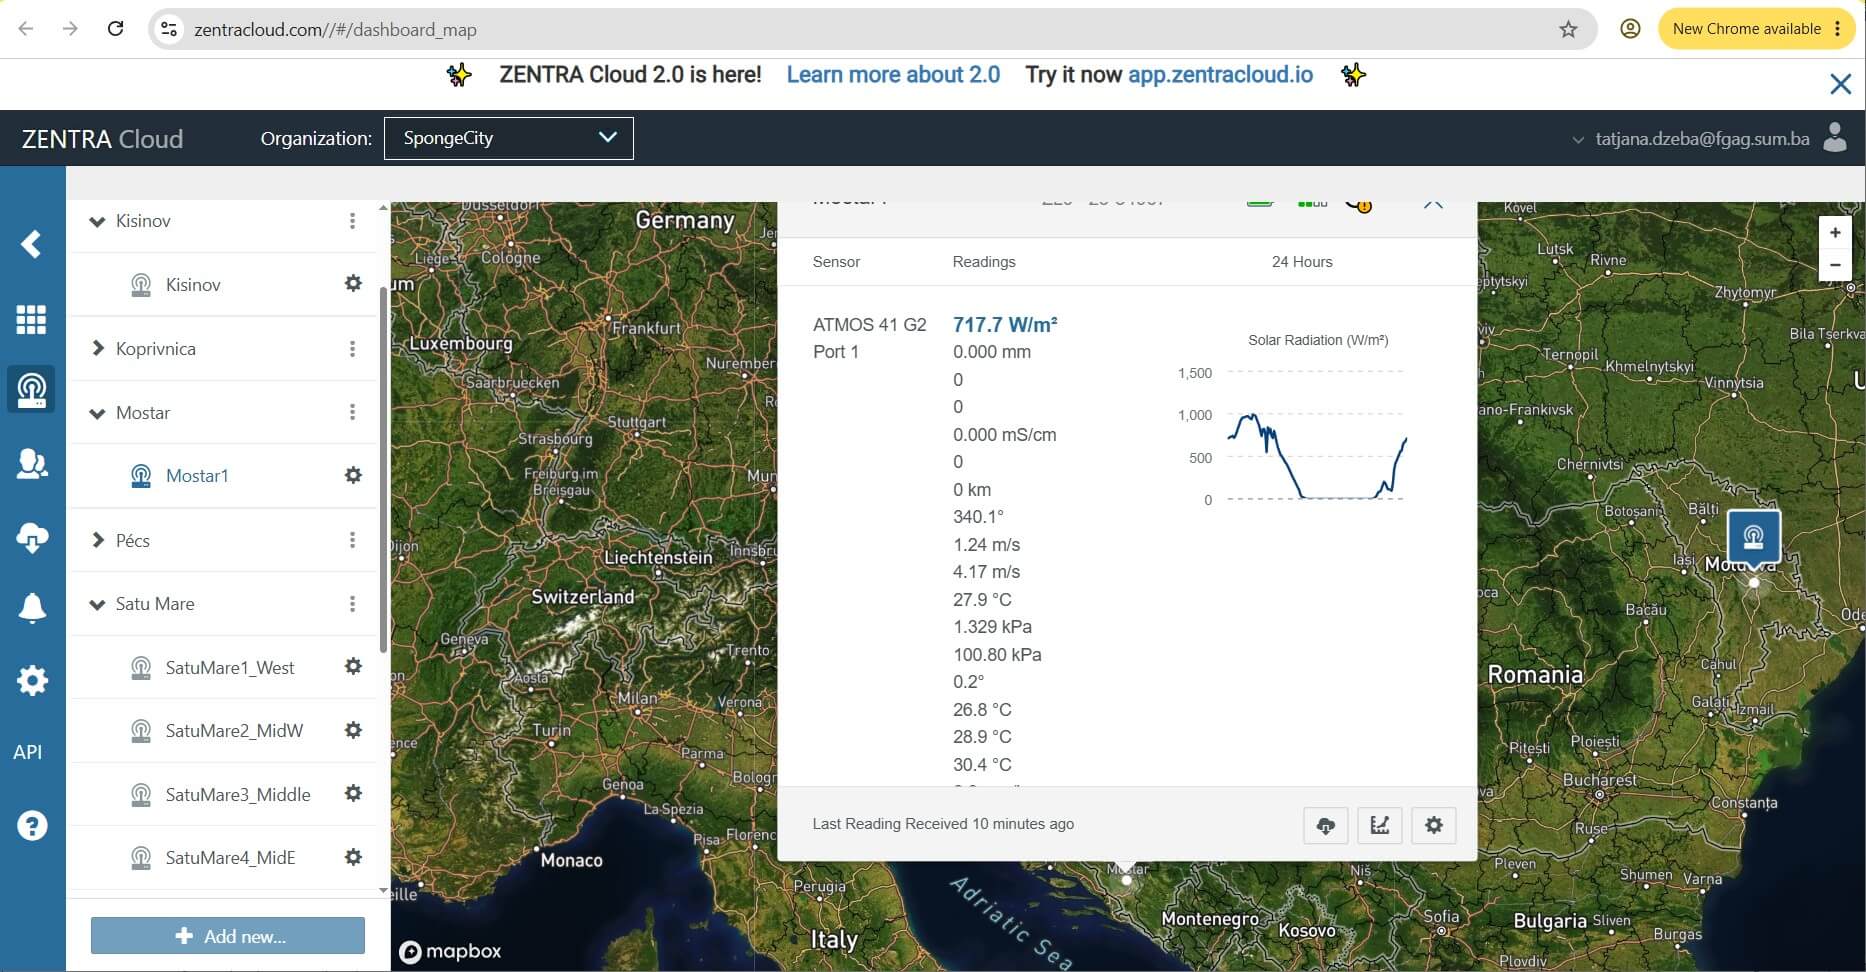The image size is (1866, 972).
Task: Open the Satu Mare group options menu
Action: [x=352, y=604]
